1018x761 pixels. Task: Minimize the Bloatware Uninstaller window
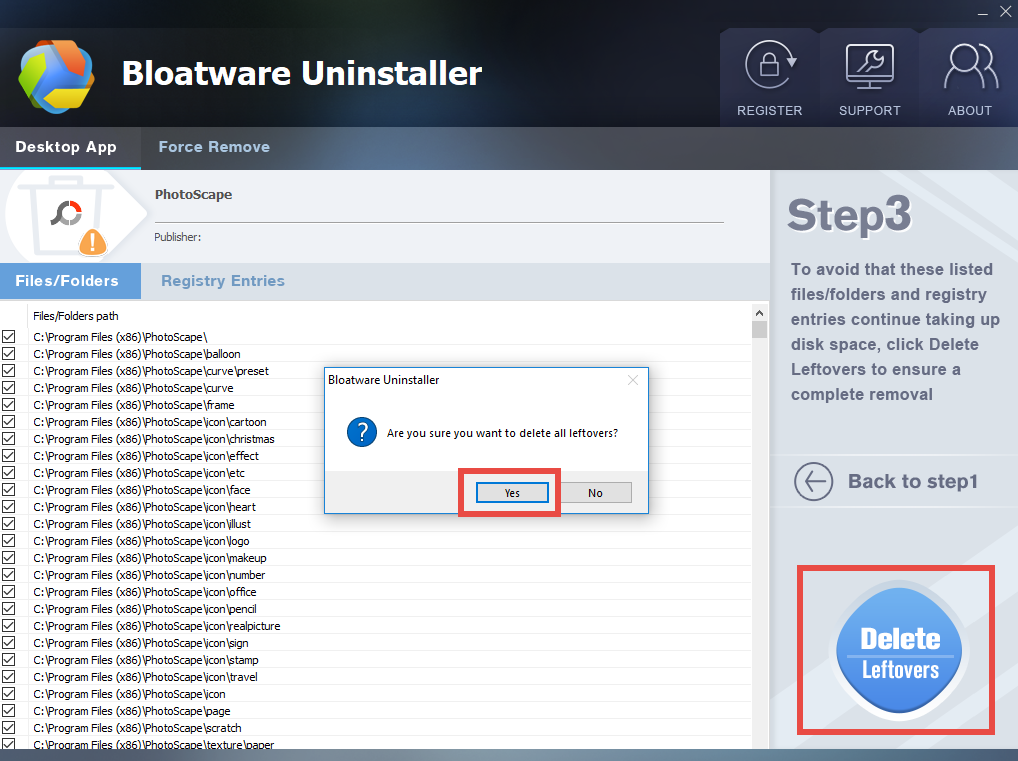[x=983, y=12]
